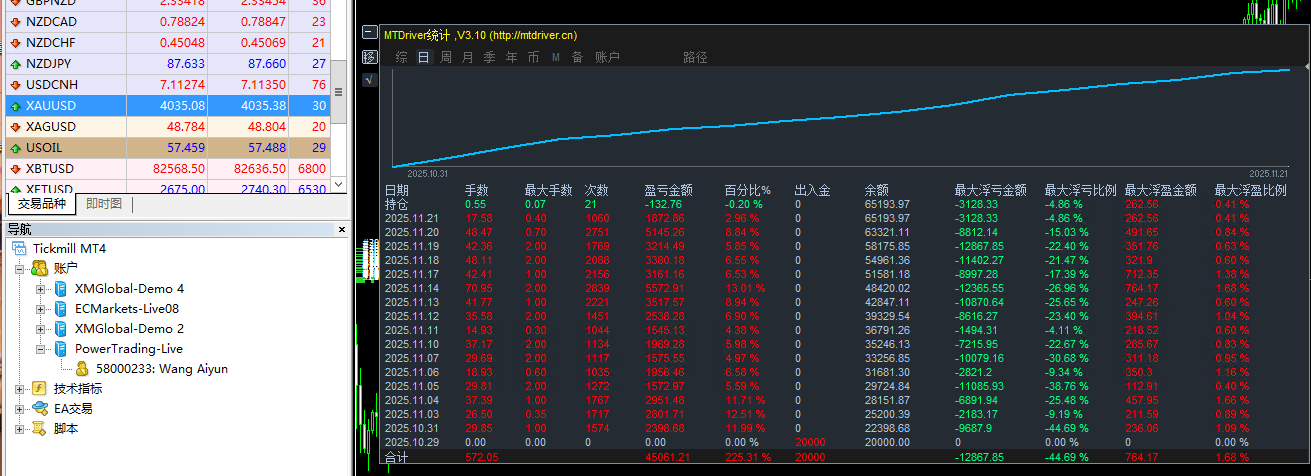Expand the ECMarkets-Live08 node
Screen dimensions: 1311x476
(x=40, y=308)
